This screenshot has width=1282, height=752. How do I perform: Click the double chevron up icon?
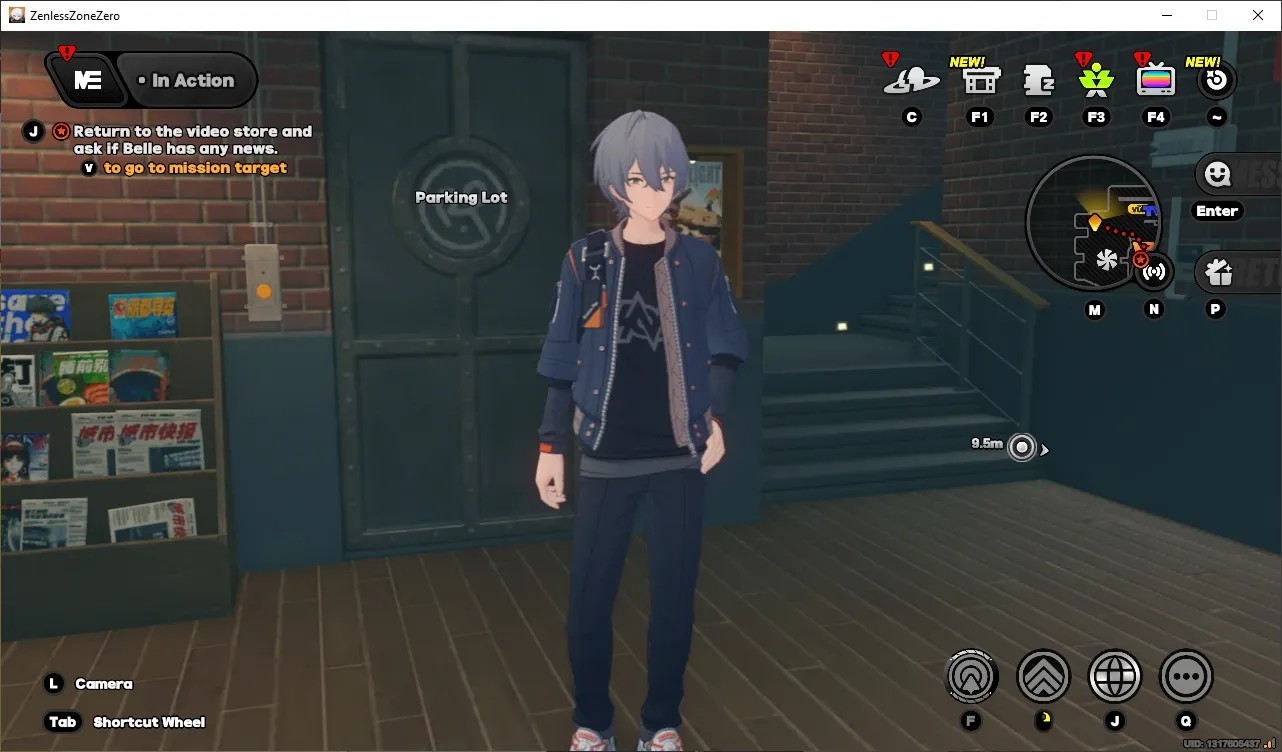[x=1044, y=677]
